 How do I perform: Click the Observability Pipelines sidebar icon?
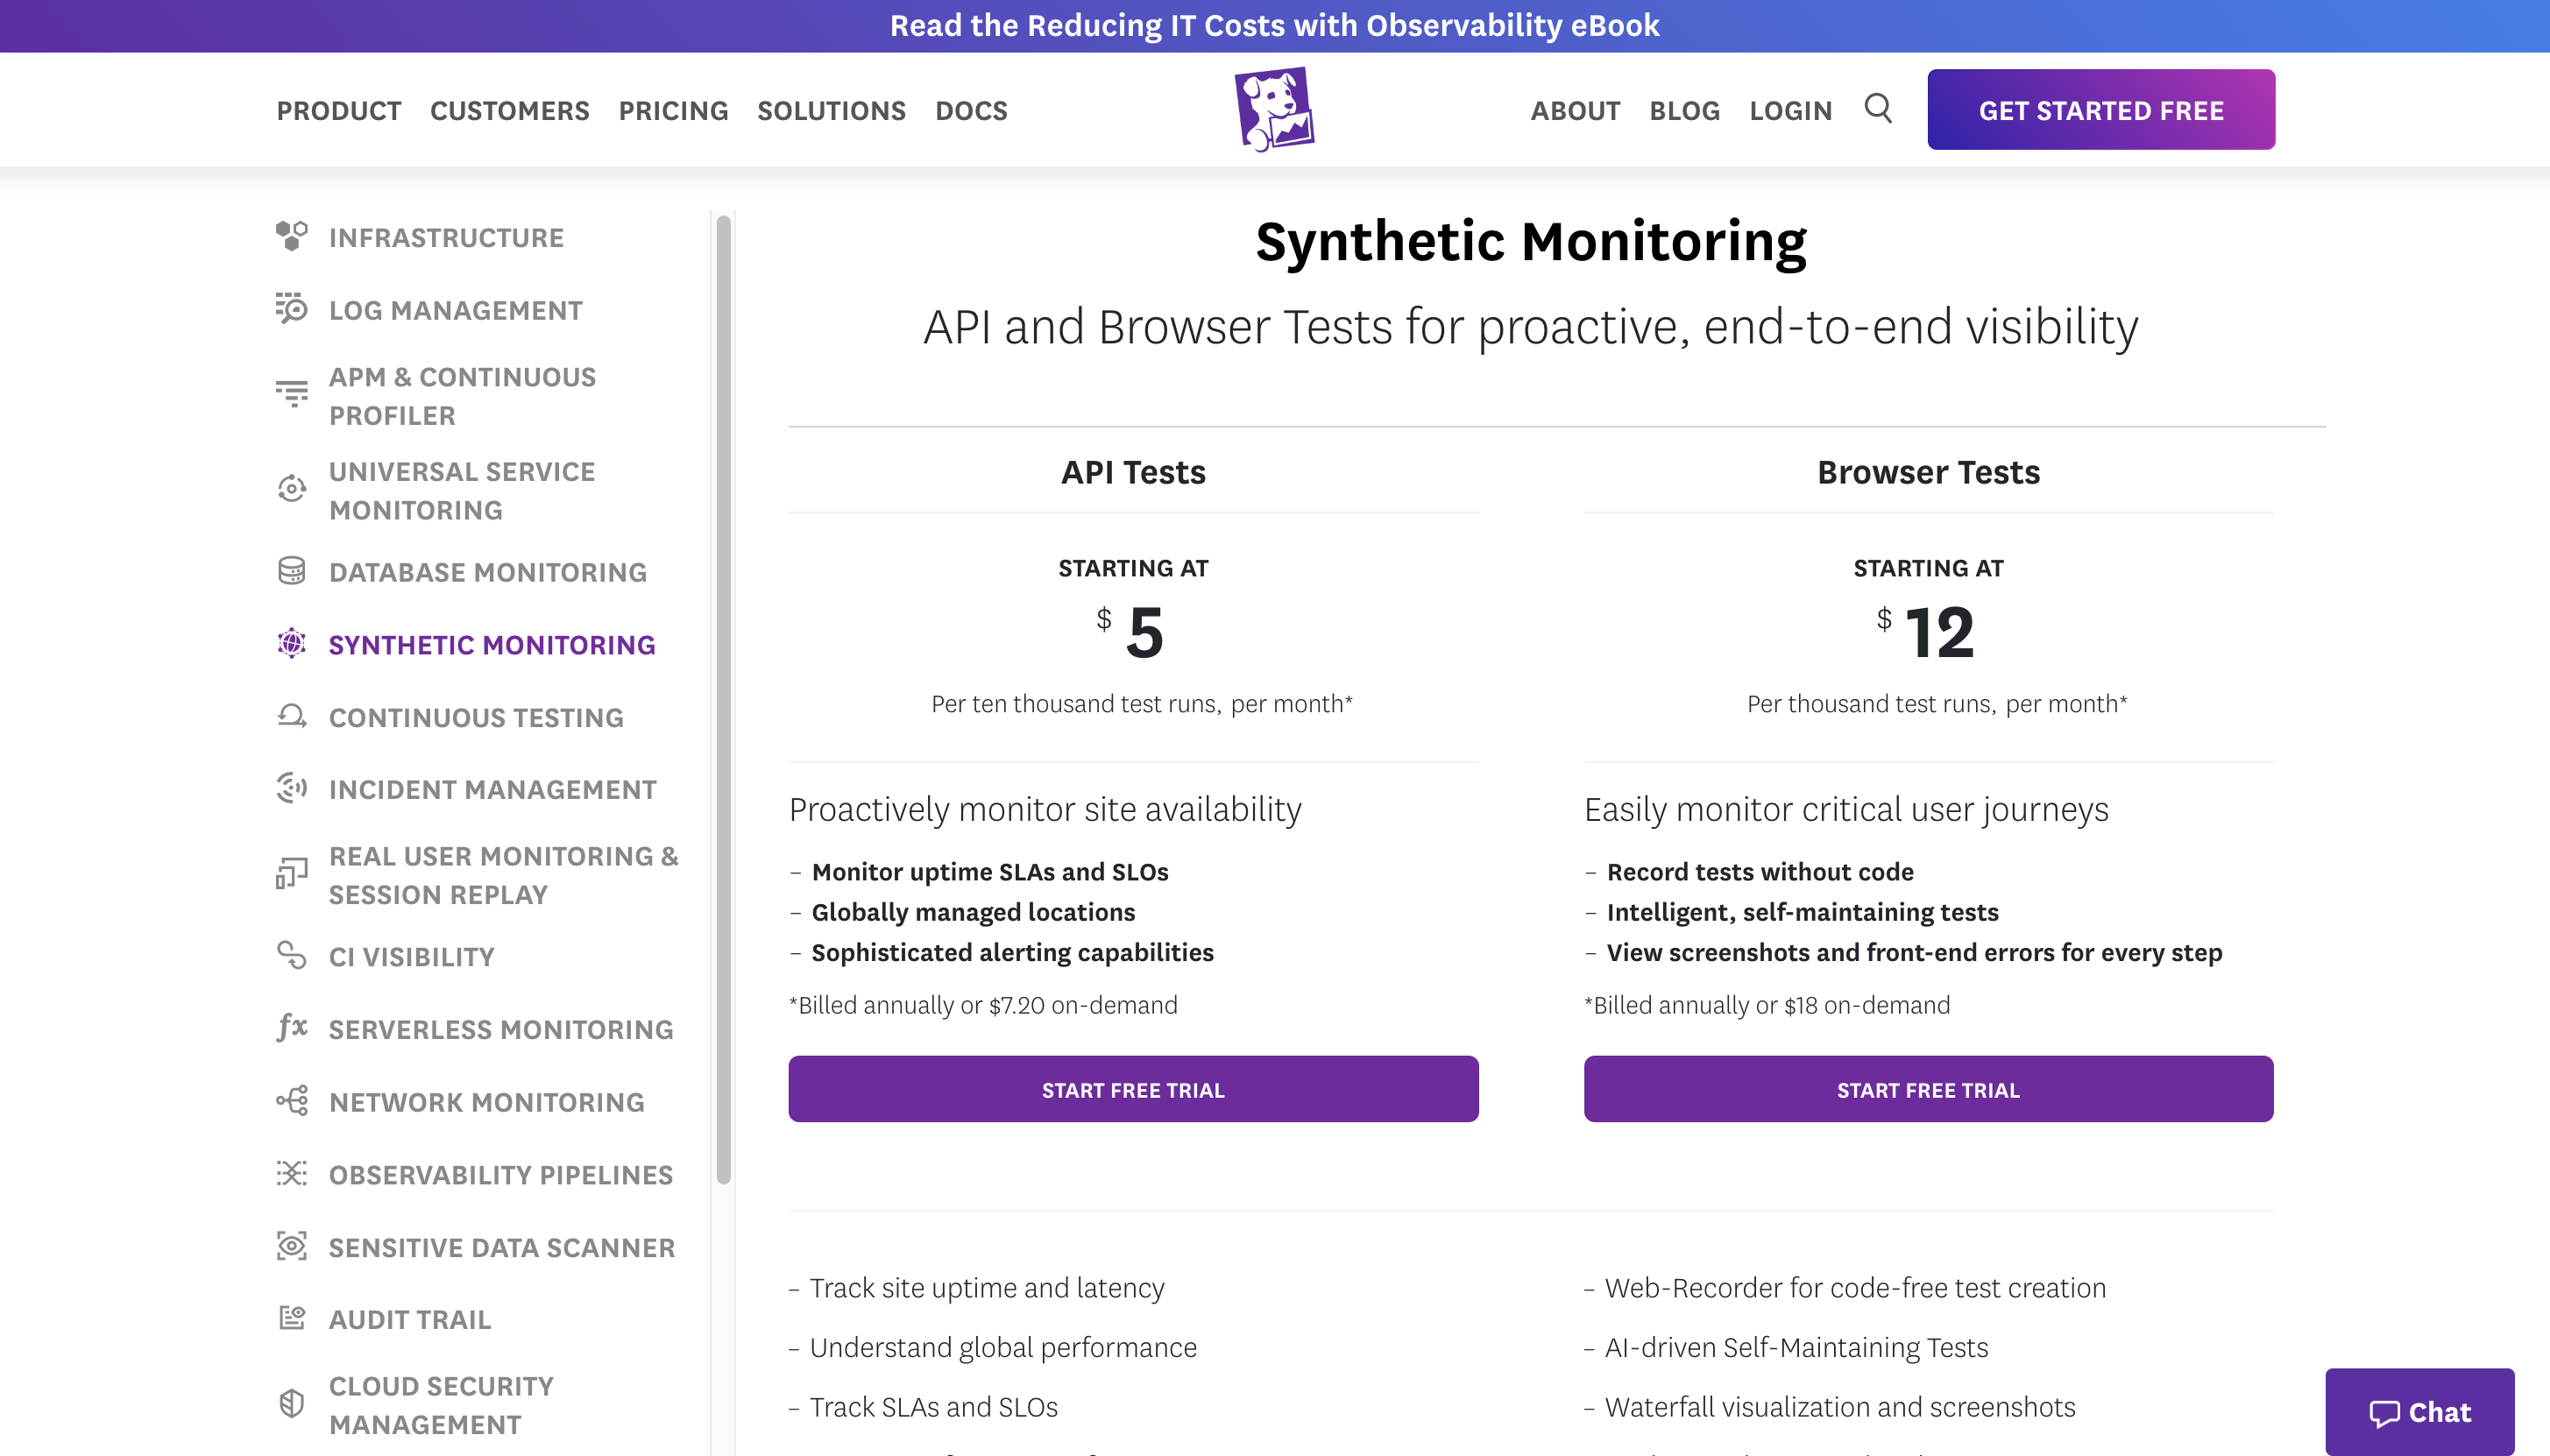point(289,1172)
